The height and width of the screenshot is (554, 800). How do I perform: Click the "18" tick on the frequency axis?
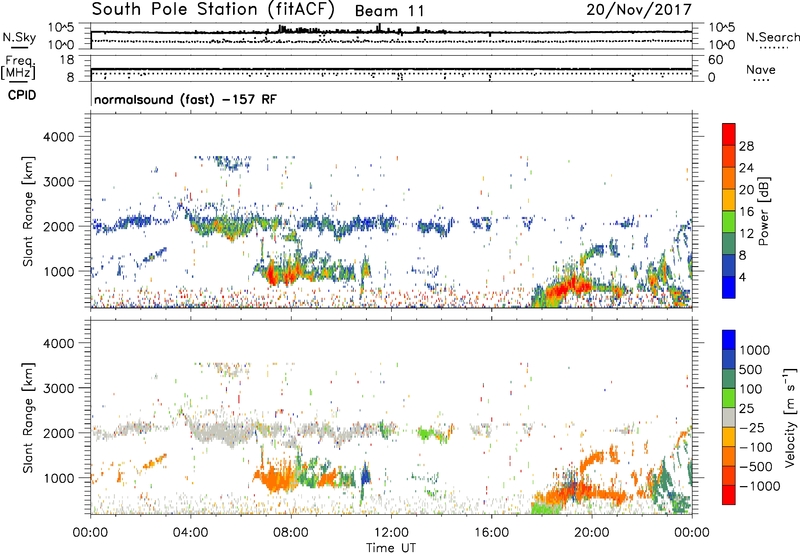pos(67,60)
